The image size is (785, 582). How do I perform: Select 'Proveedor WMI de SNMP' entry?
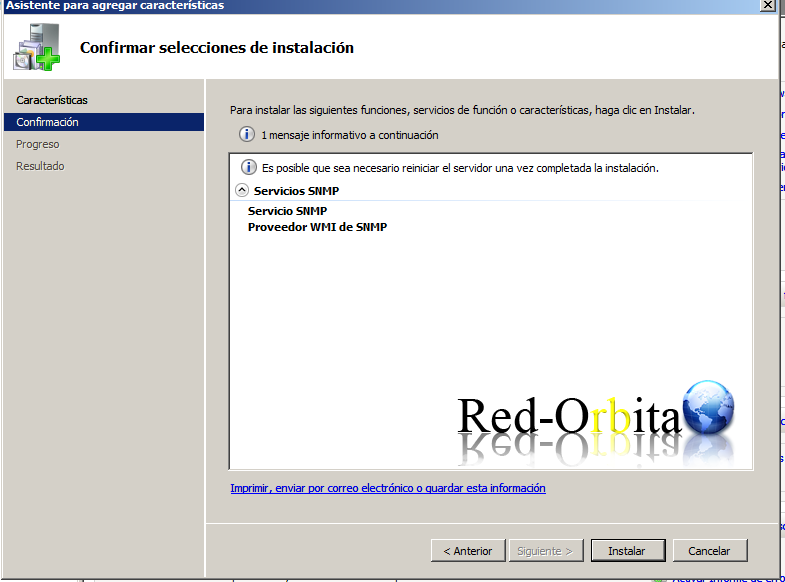[x=317, y=227]
